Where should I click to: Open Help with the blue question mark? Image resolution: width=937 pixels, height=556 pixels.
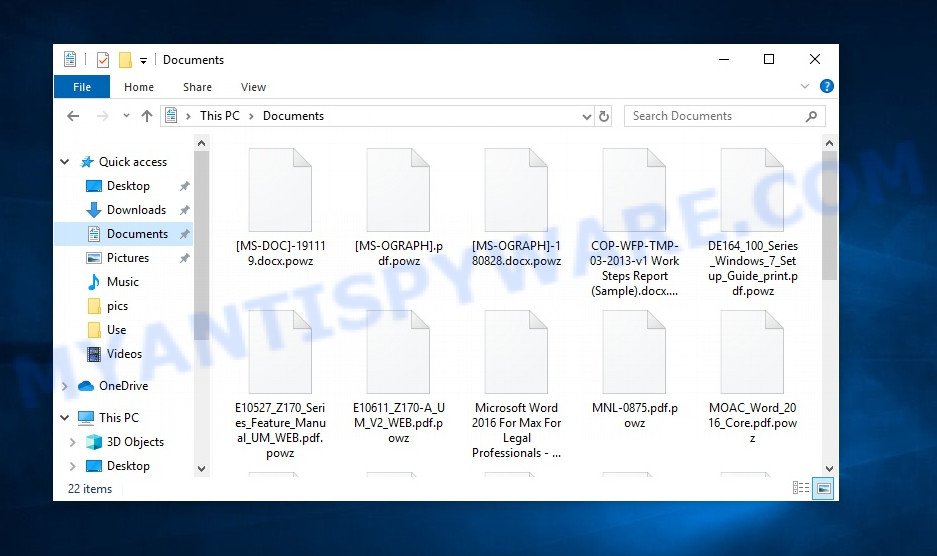826,86
